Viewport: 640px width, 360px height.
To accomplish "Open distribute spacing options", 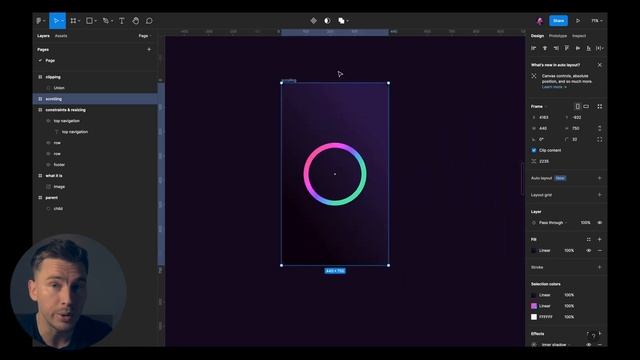I will (x=600, y=48).
